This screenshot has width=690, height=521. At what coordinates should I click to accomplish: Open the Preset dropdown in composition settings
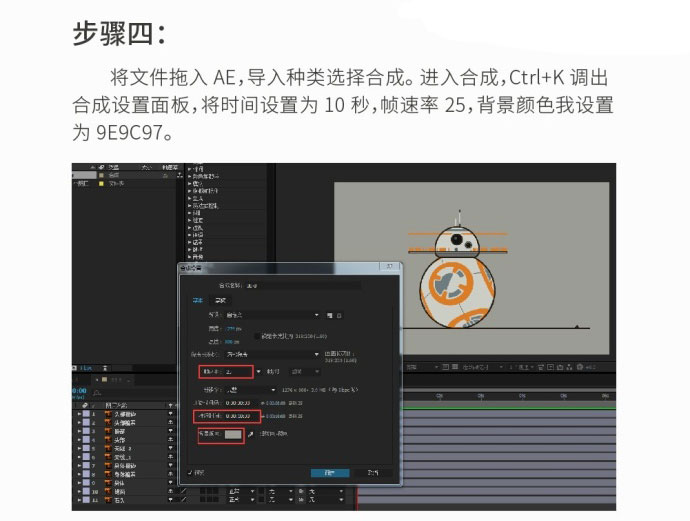point(272,316)
